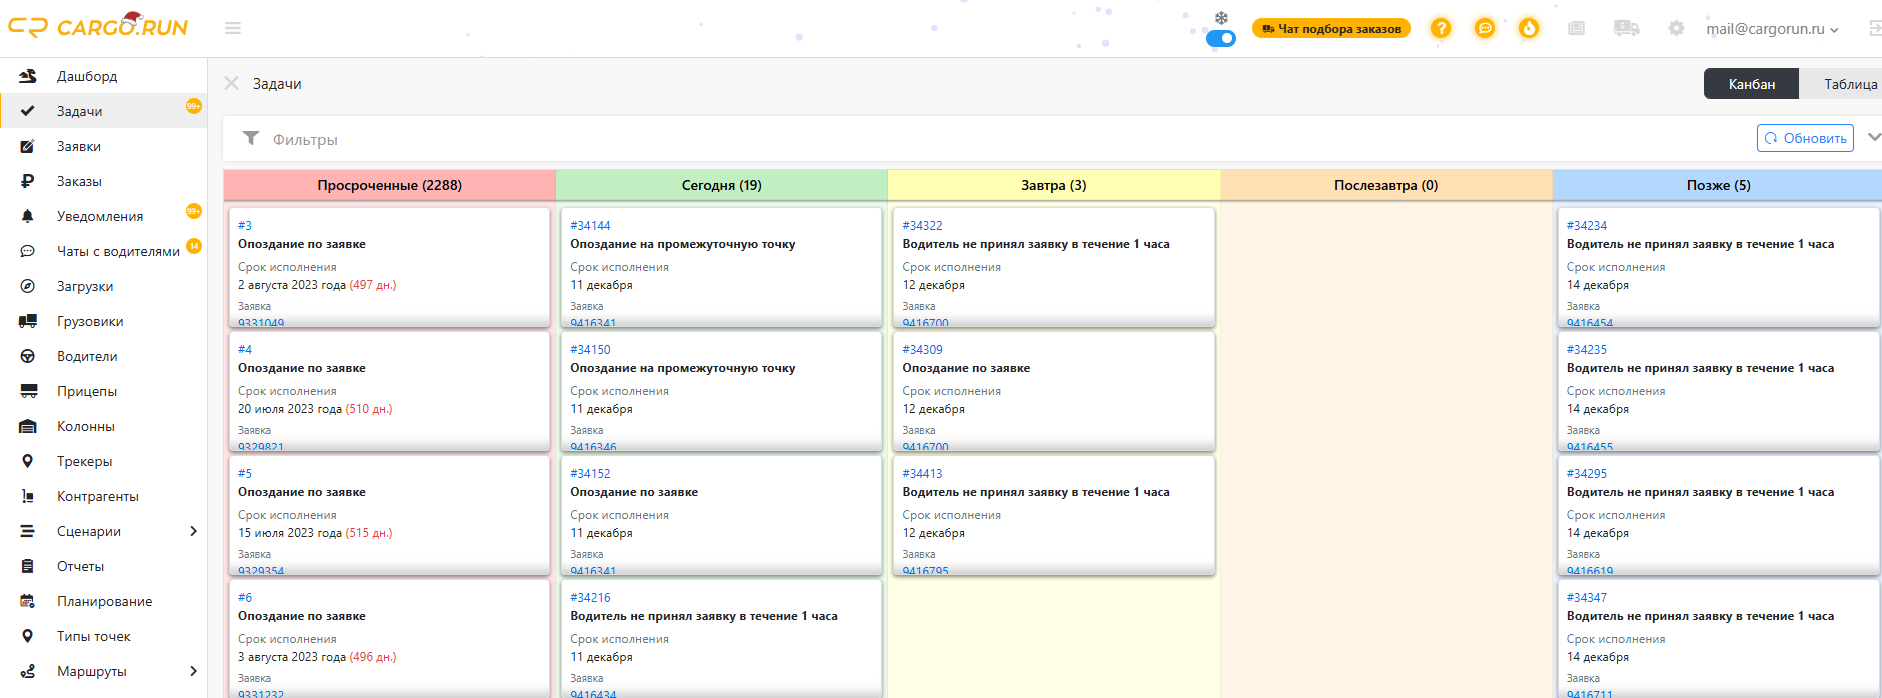Open the Чат подбора заказов button
Image resolution: width=1882 pixels, height=698 pixels.
point(1331,29)
